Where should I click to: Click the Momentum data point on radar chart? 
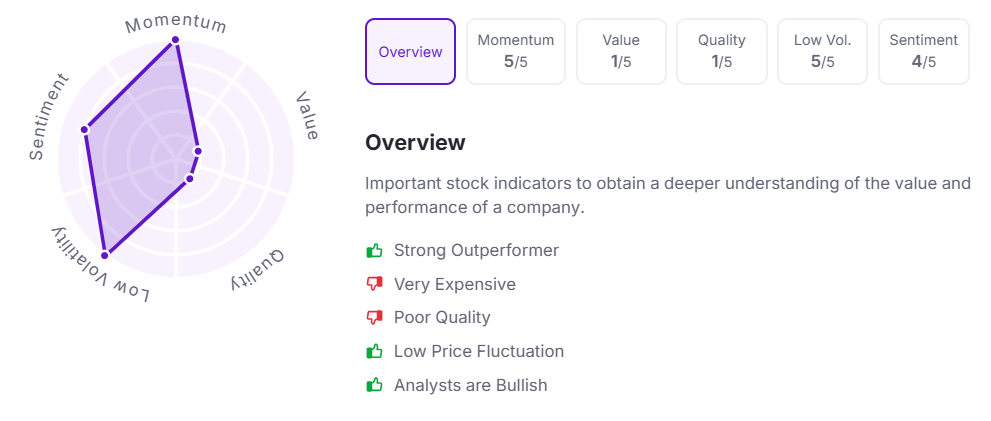tap(176, 40)
